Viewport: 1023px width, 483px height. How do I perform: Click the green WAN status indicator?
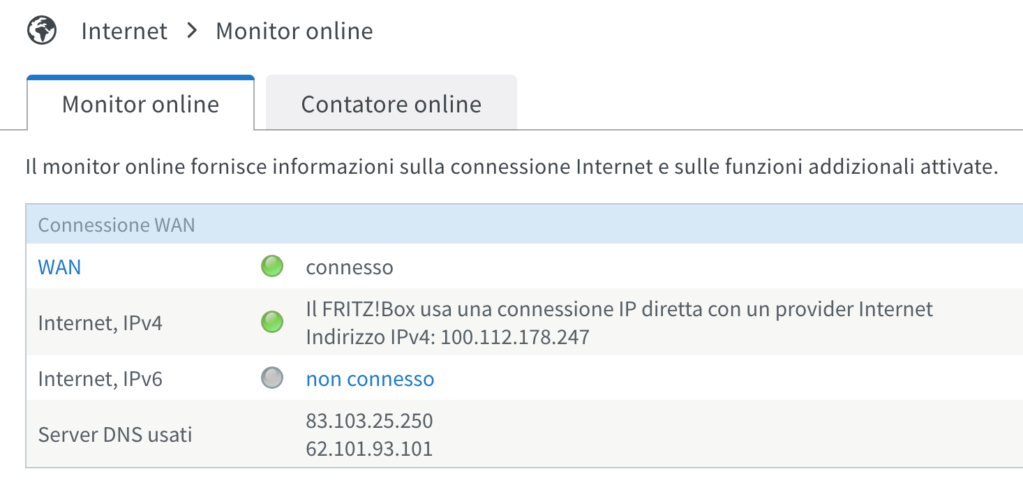pyautogui.click(x=272, y=266)
